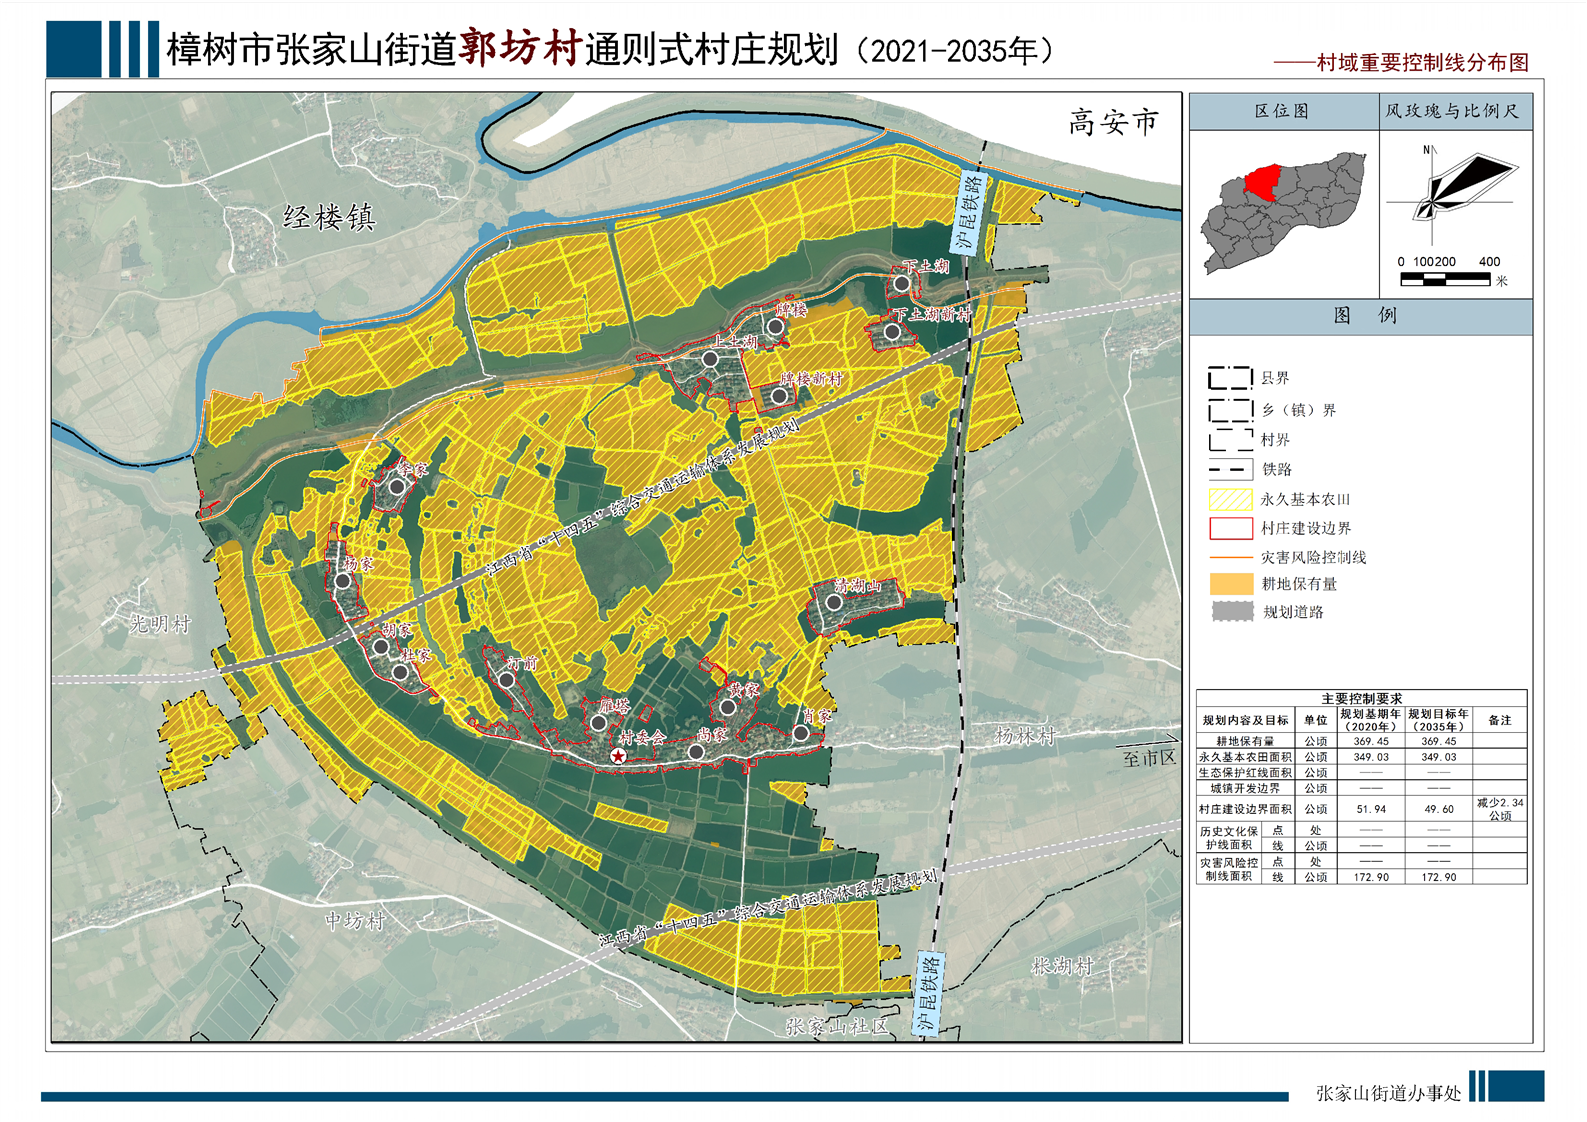Select the 牌楼新村 circle marker
The width and height of the screenshot is (1587, 1122).
point(779,396)
